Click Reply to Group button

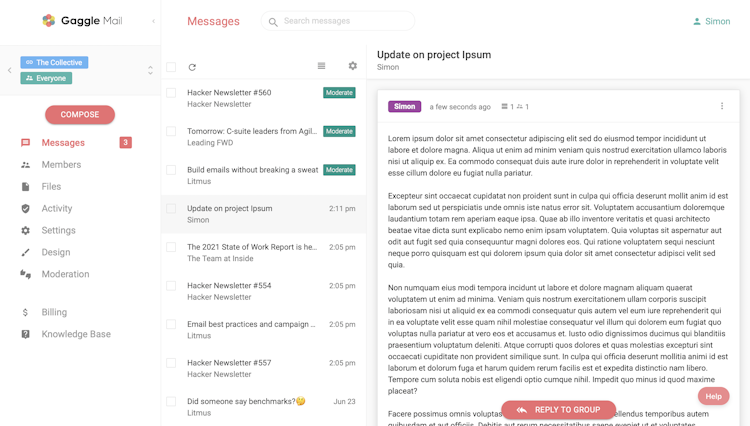558,410
